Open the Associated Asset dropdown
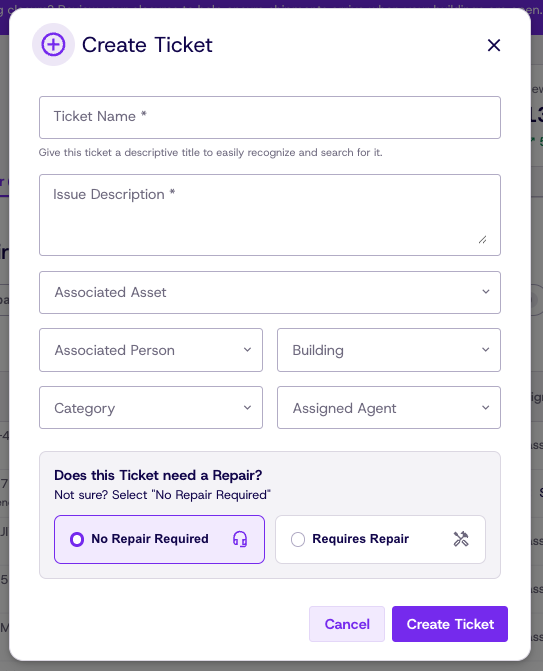Screen dimensions: 543x671 pos(270,292)
